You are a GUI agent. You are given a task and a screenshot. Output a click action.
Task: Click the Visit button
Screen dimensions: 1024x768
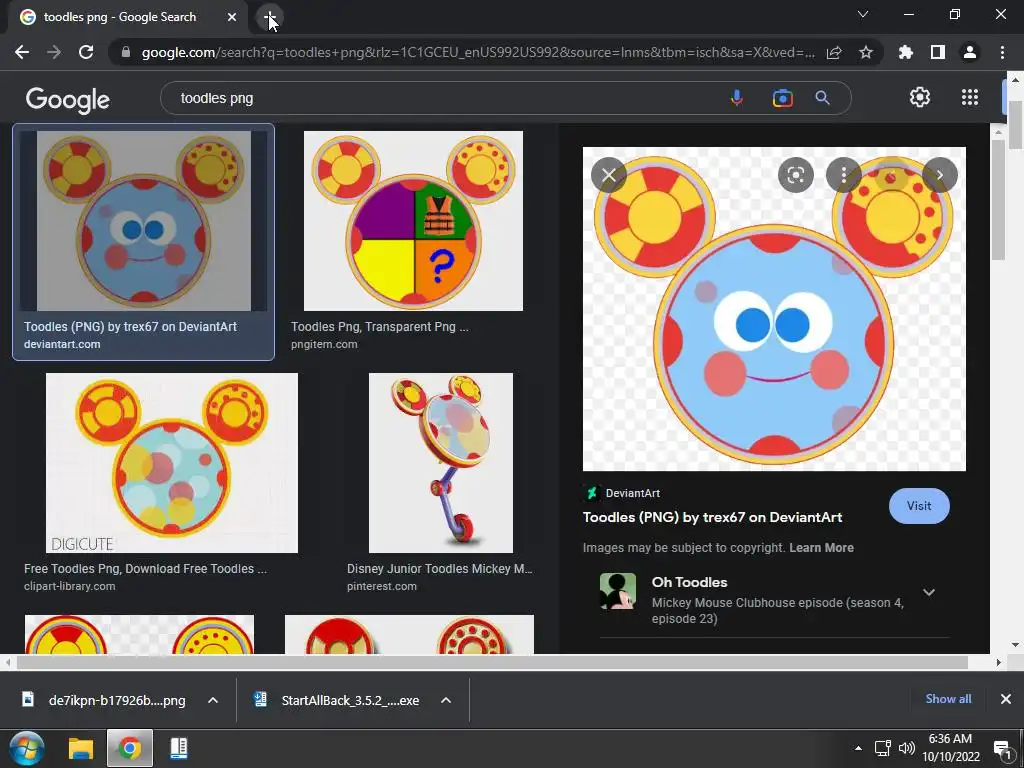point(919,506)
